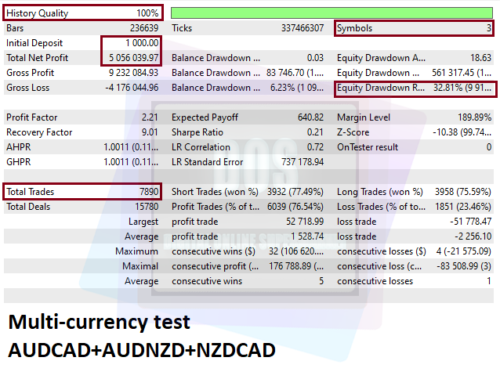Screen dimensions: 500x379
Task: Click largest profit trade value 52 718.99
Action: tap(305, 222)
